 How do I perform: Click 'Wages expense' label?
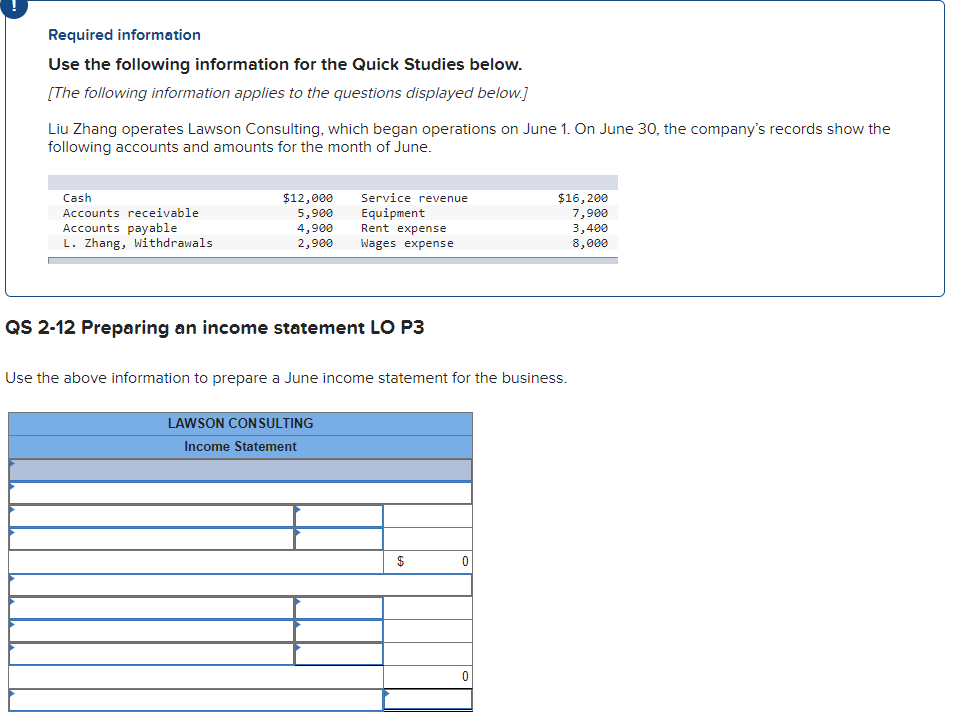pyautogui.click(x=407, y=243)
